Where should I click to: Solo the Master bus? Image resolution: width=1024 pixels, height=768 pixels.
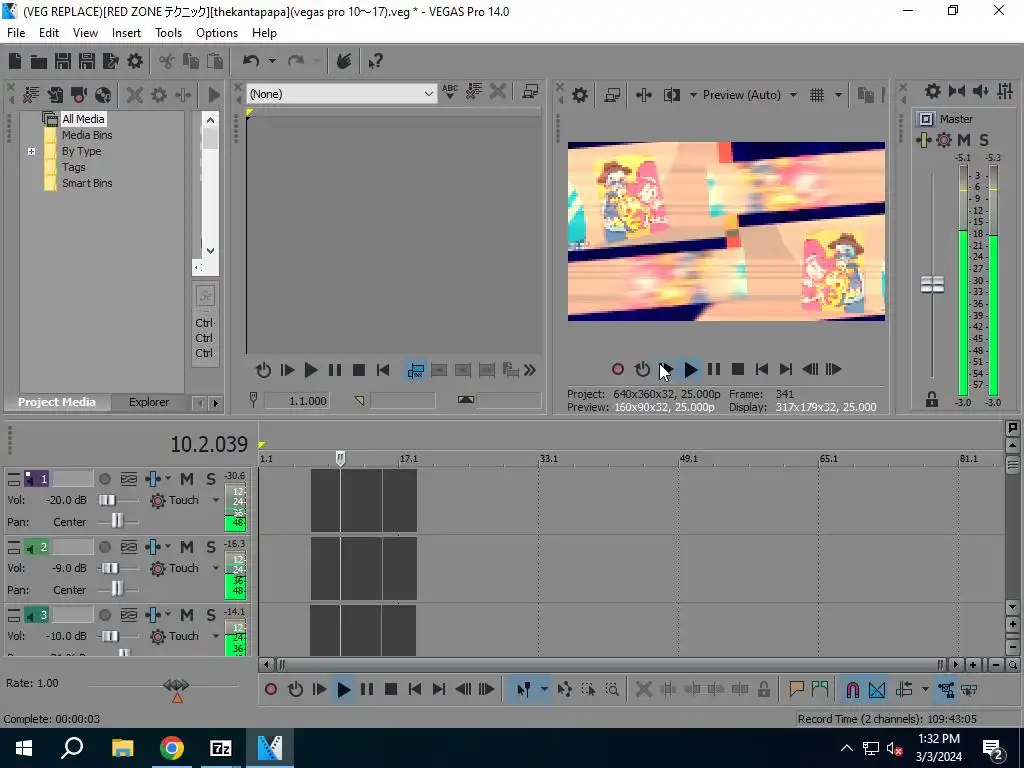click(984, 139)
